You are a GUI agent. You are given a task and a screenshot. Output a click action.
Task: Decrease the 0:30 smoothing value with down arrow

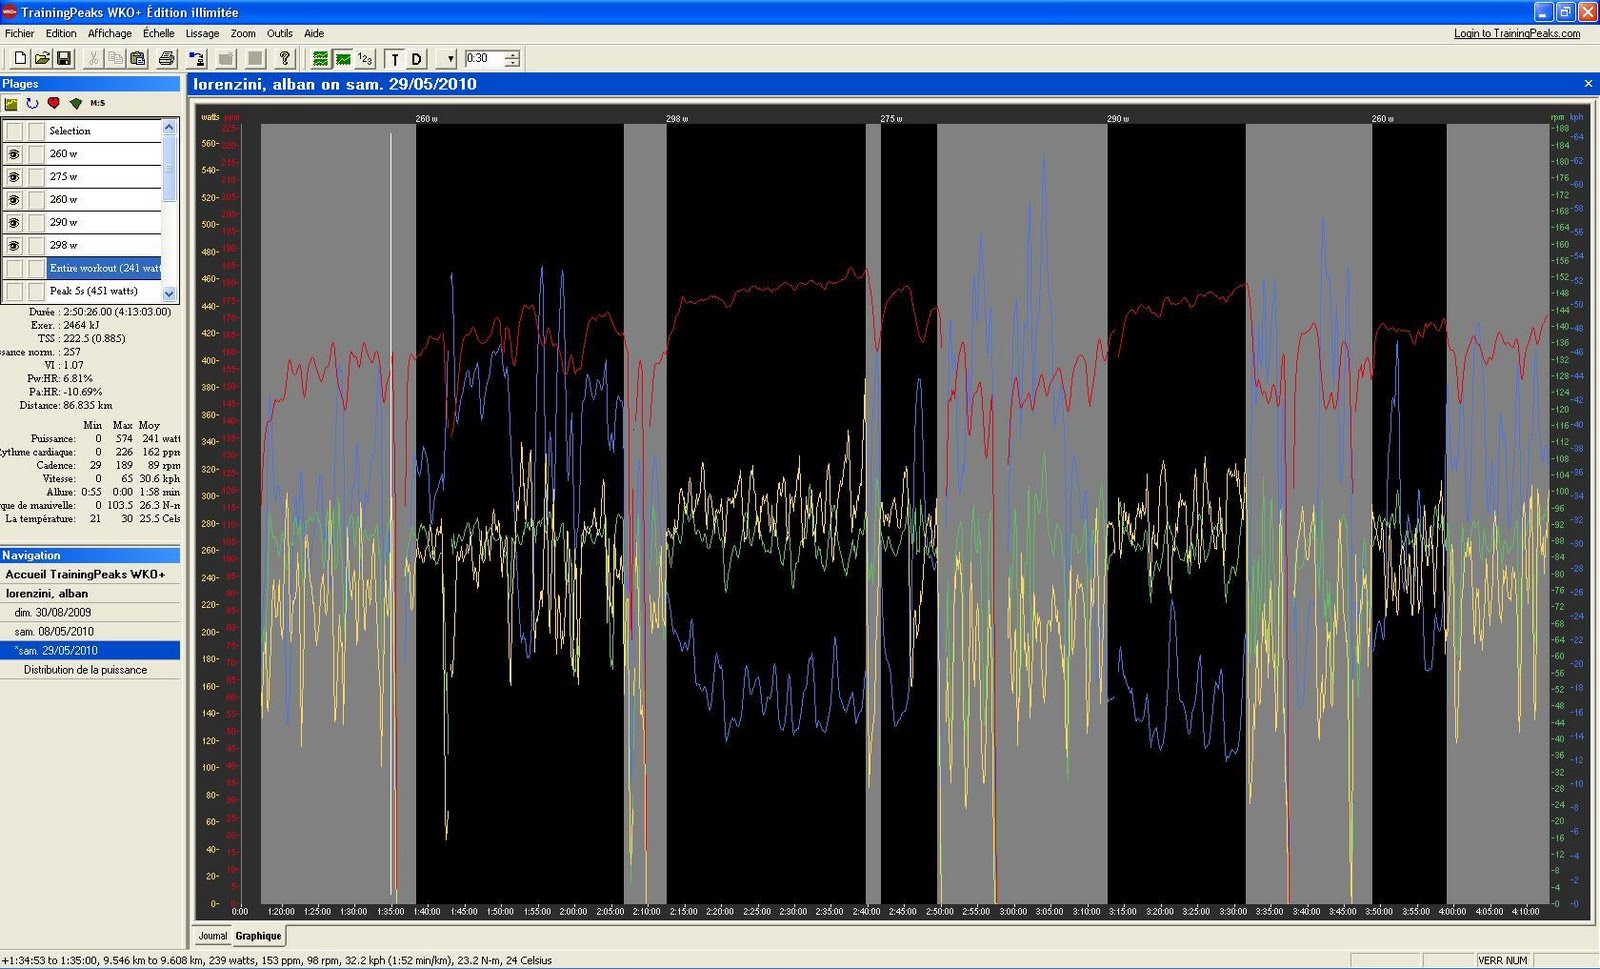coord(512,63)
